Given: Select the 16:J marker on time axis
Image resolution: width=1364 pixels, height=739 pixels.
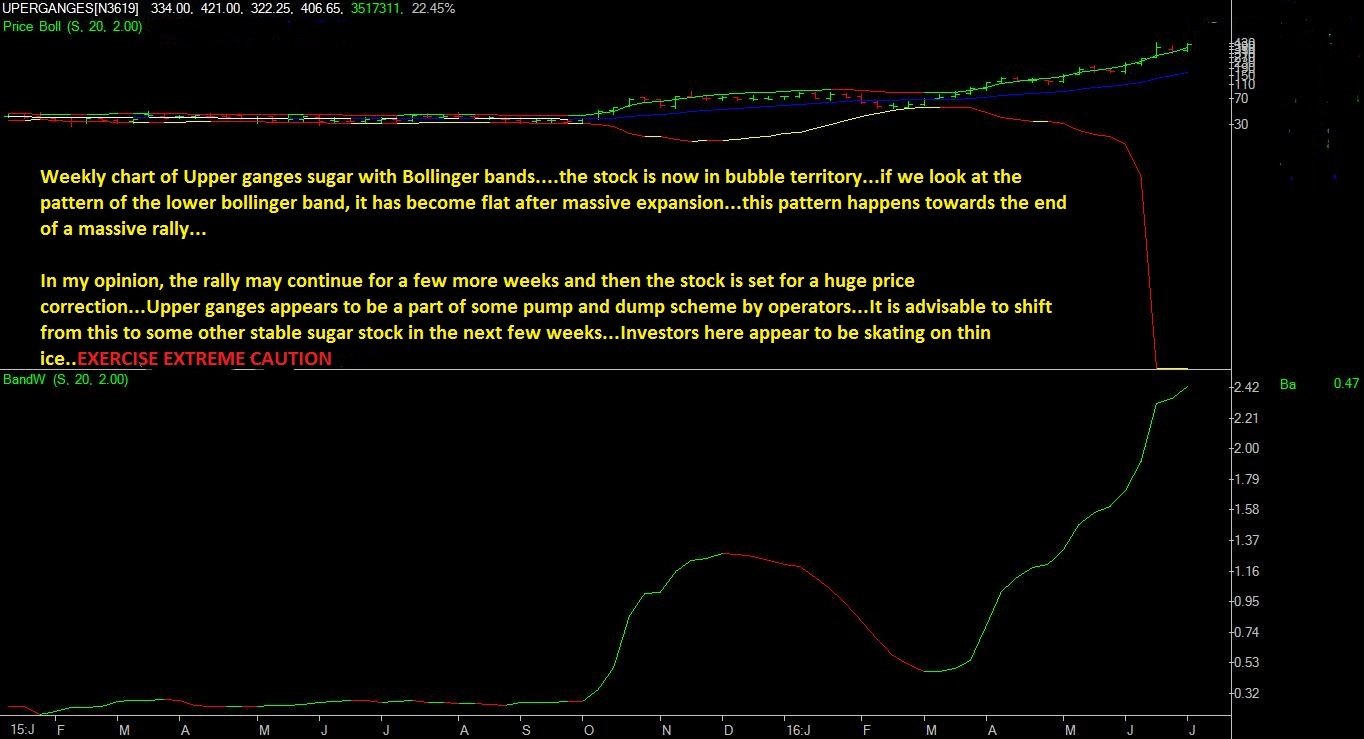Looking at the screenshot, I should [x=797, y=730].
